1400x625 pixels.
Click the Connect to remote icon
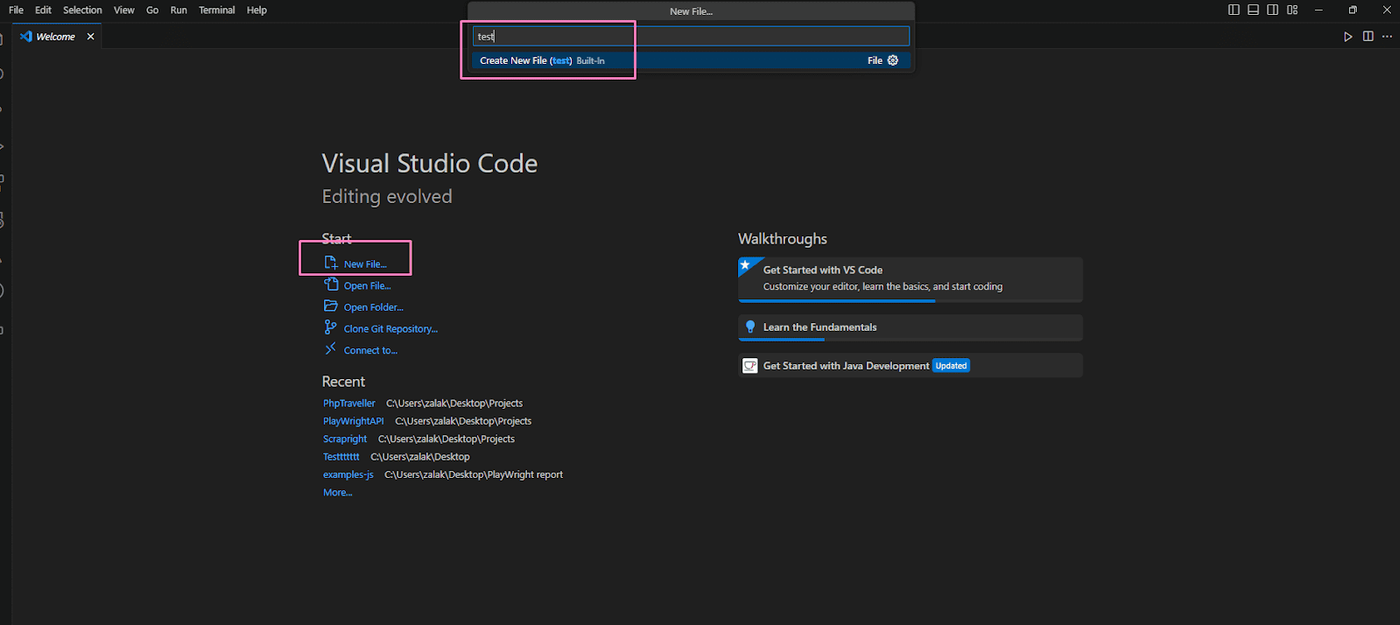(331, 349)
